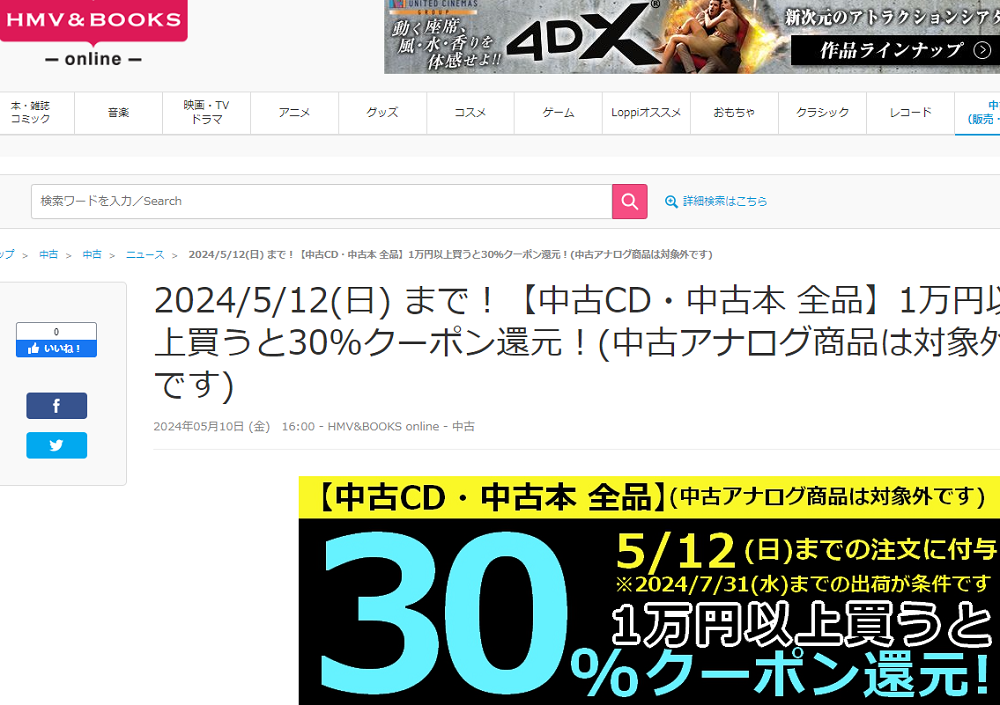Click the second 中古 breadcrumb link

click(x=92, y=255)
